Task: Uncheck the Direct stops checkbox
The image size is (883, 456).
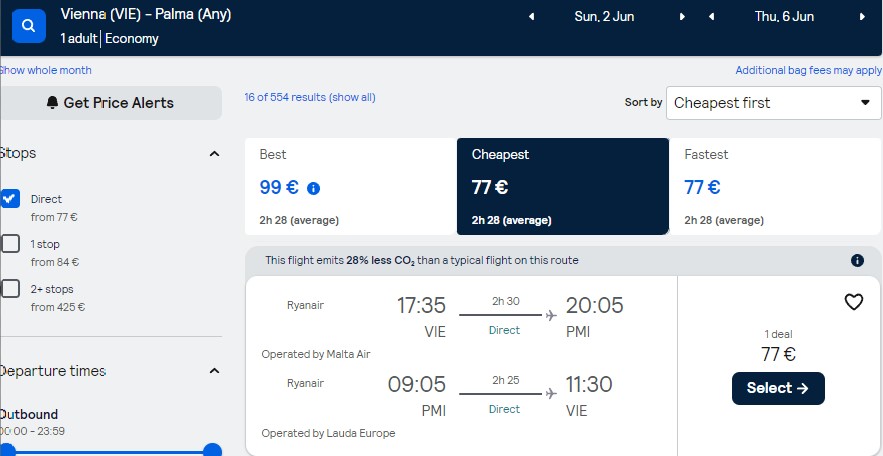Action: click(x=10, y=199)
